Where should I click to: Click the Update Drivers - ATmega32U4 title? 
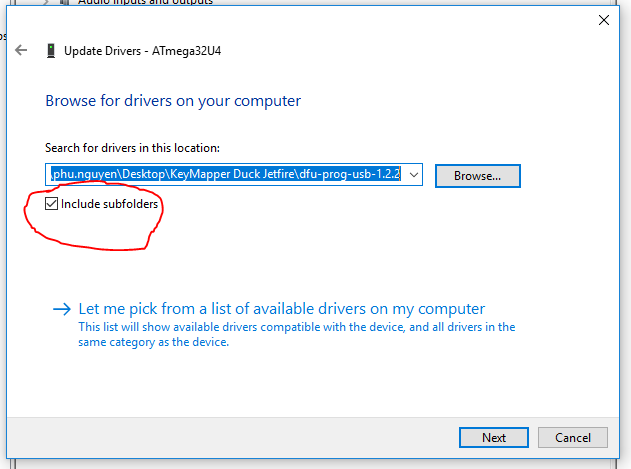tap(142, 50)
